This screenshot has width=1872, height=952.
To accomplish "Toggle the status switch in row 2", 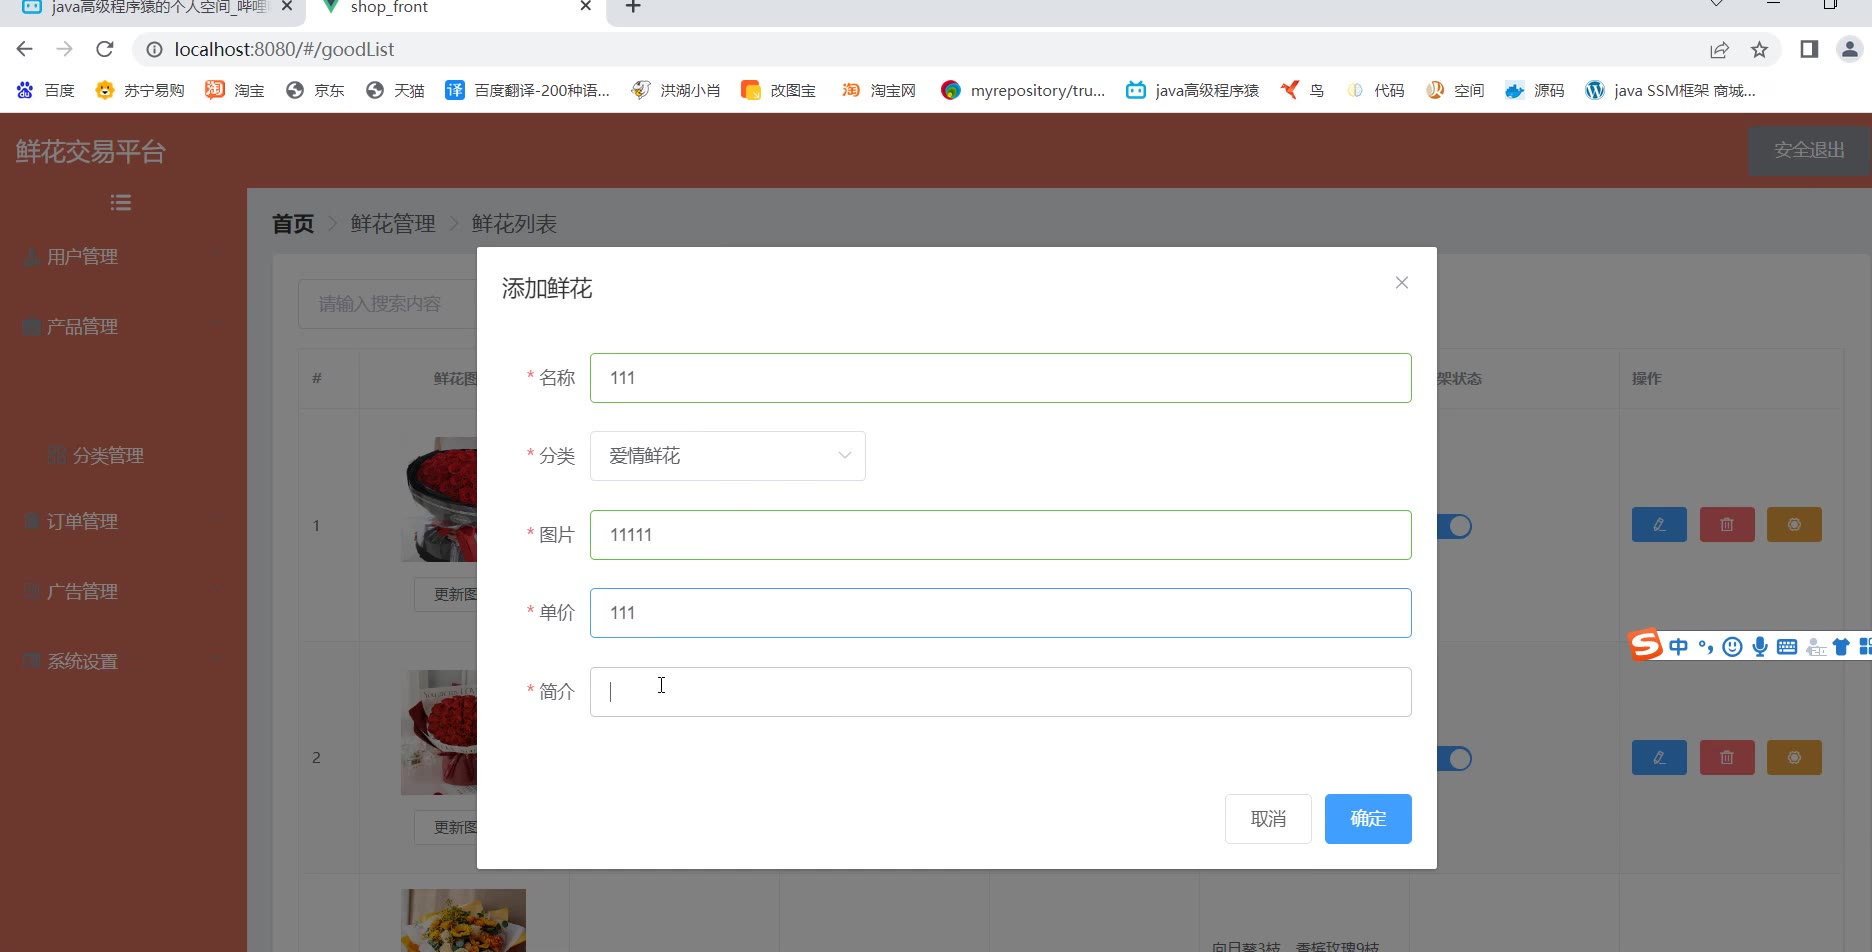I will pyautogui.click(x=1454, y=759).
